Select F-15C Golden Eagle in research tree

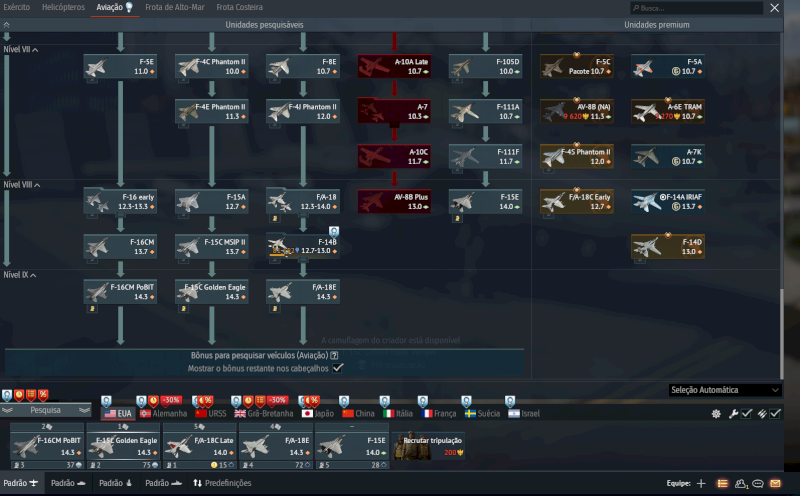212,292
